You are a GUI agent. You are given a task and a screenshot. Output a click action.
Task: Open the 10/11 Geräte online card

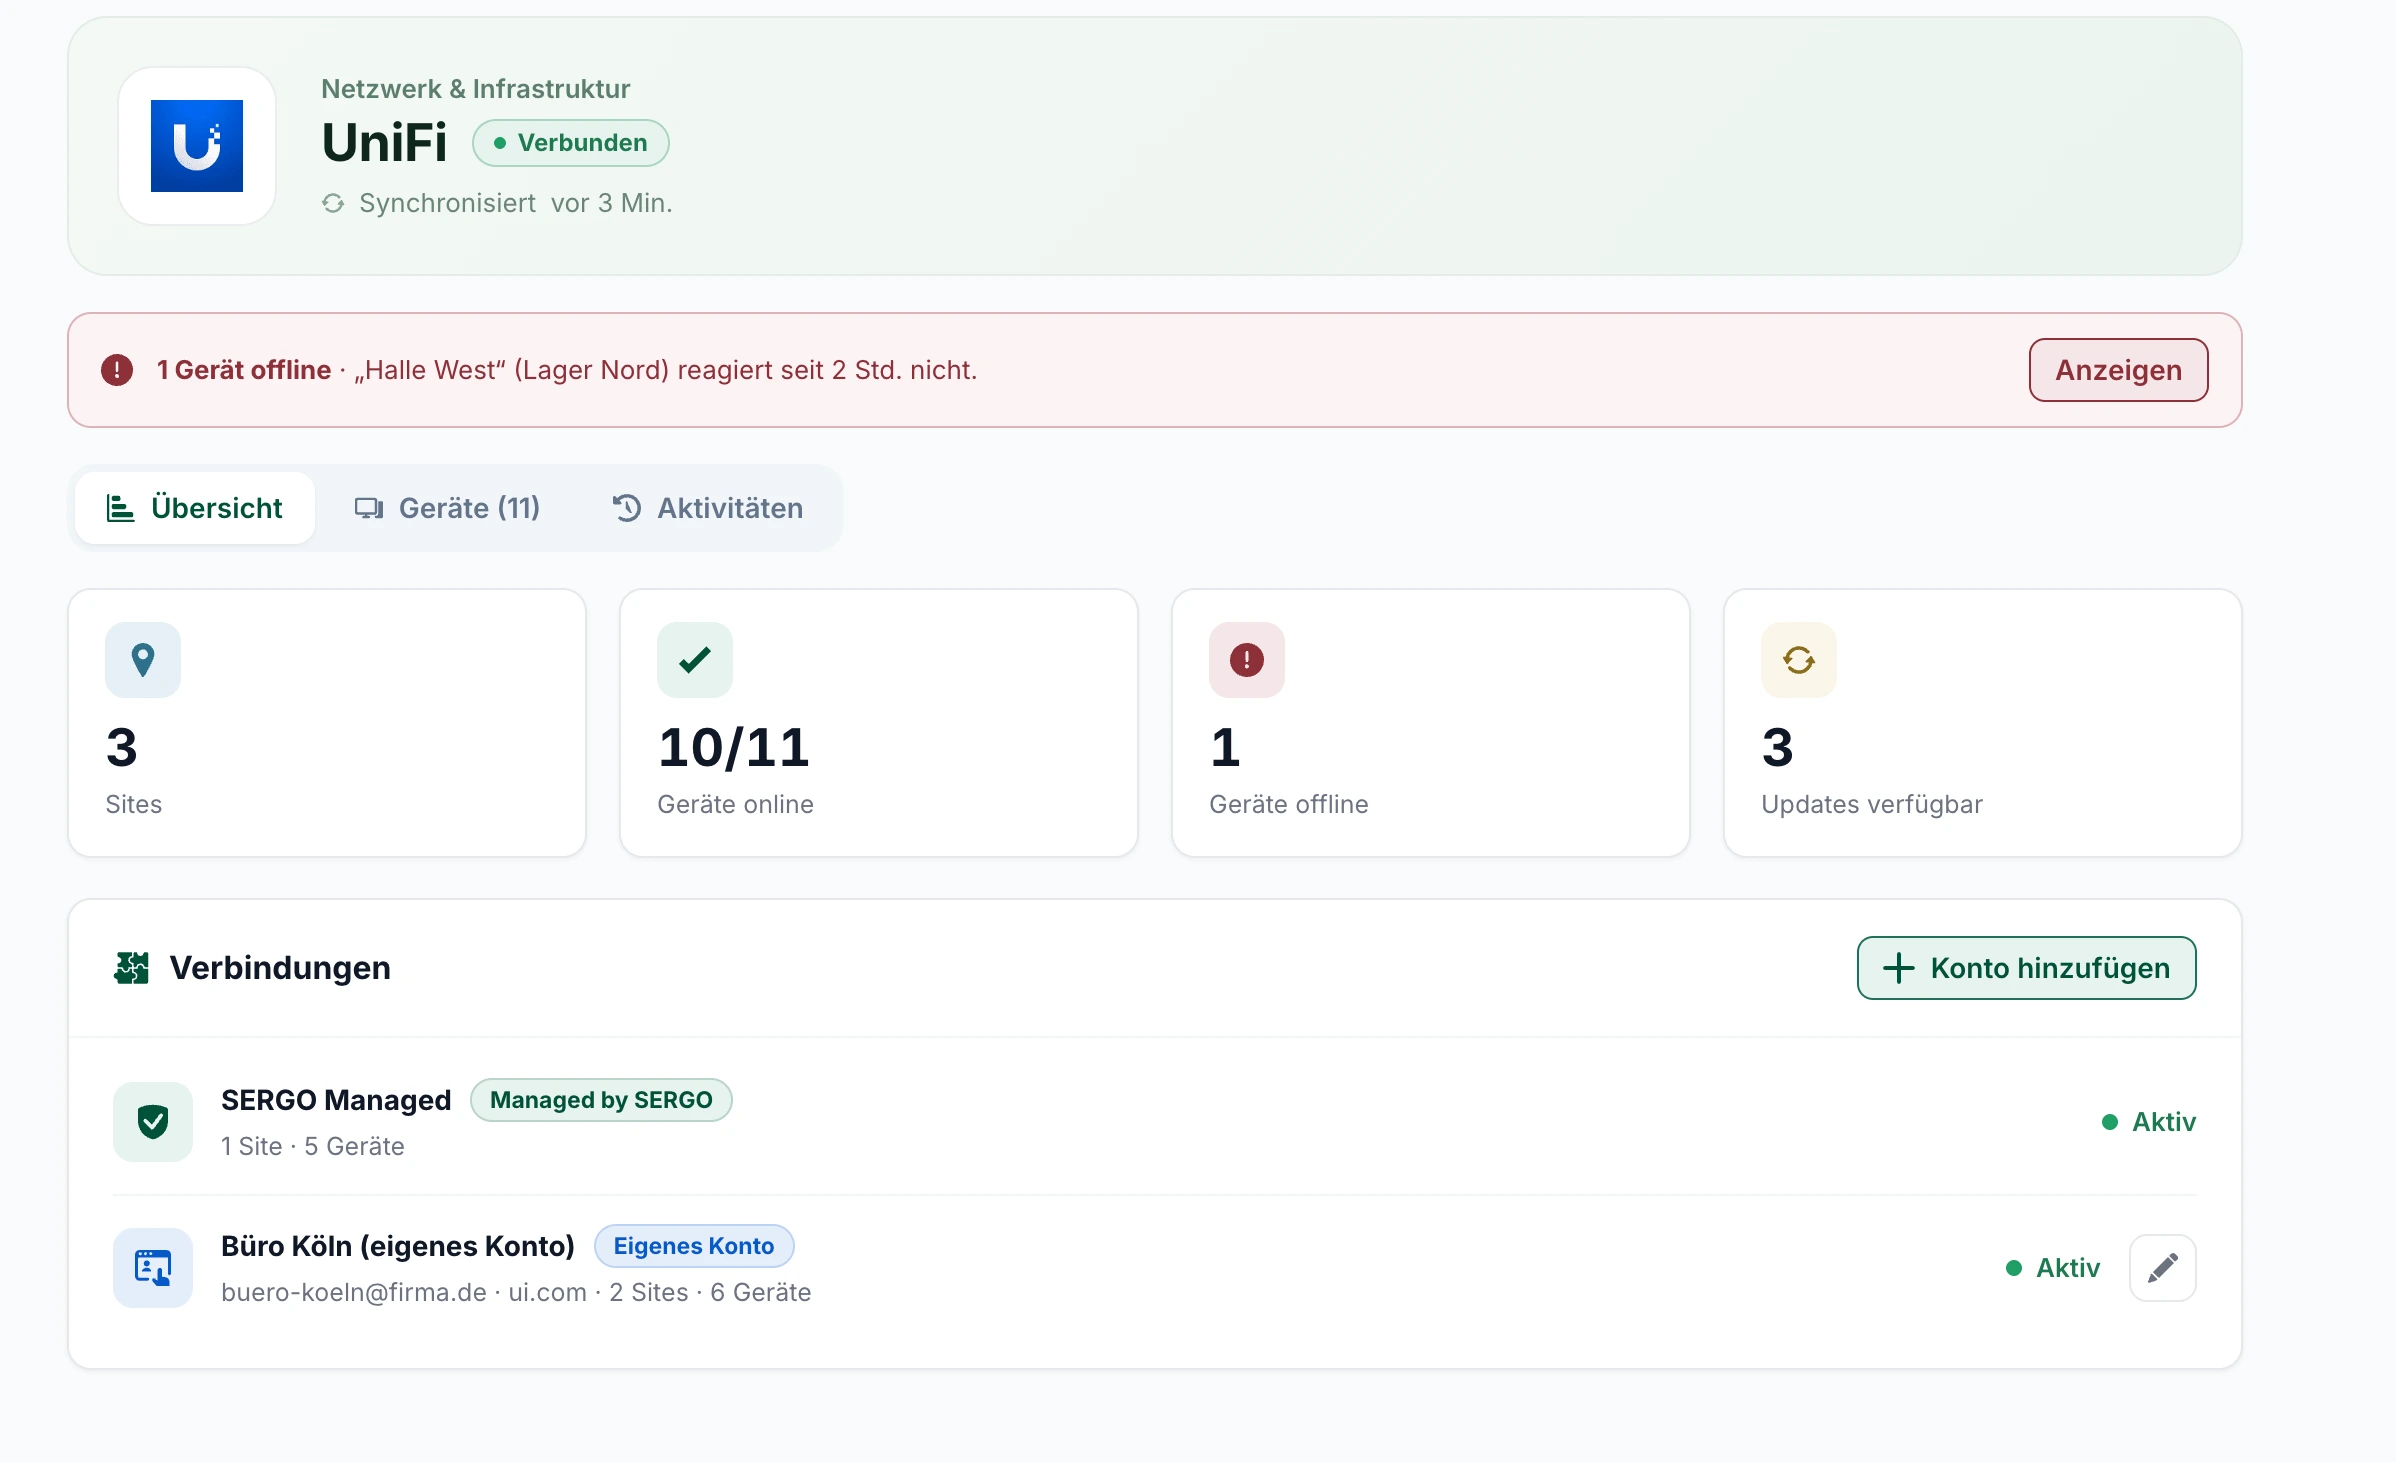879,723
